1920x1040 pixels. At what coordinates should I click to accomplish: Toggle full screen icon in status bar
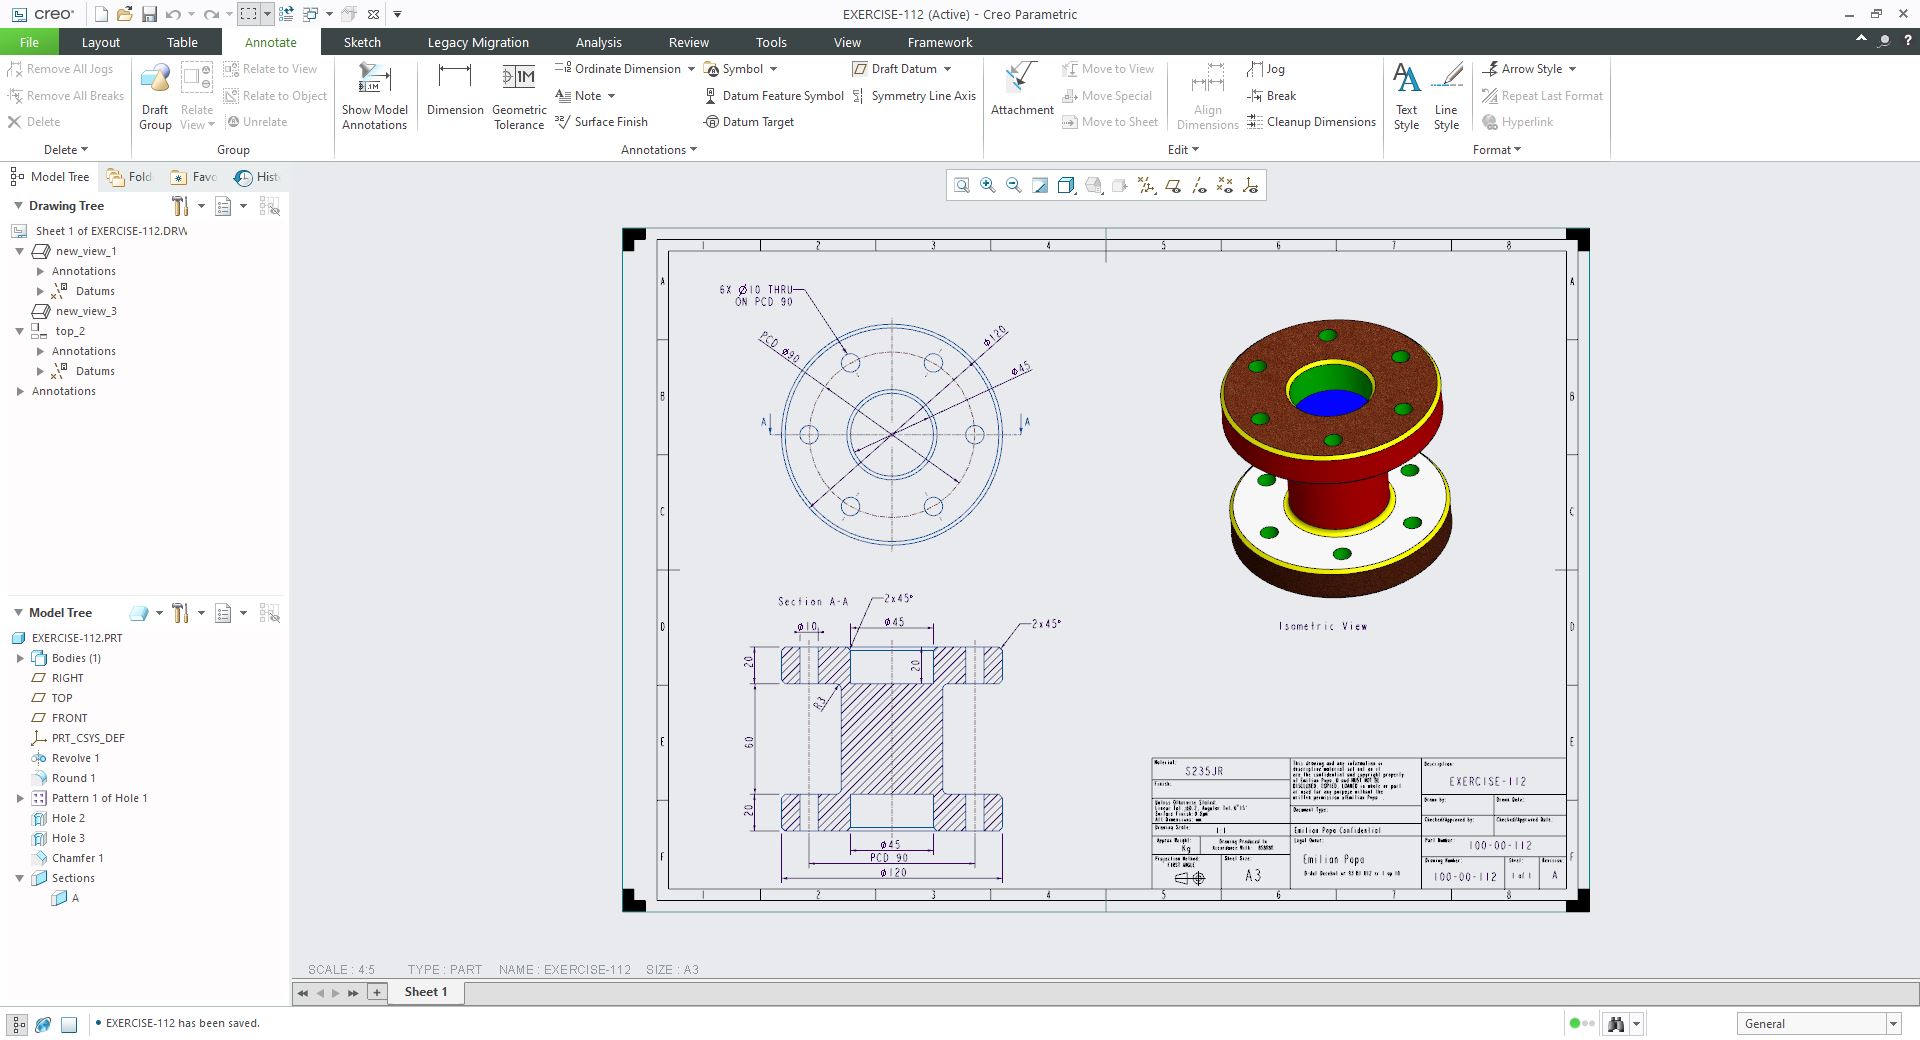tap(69, 1024)
